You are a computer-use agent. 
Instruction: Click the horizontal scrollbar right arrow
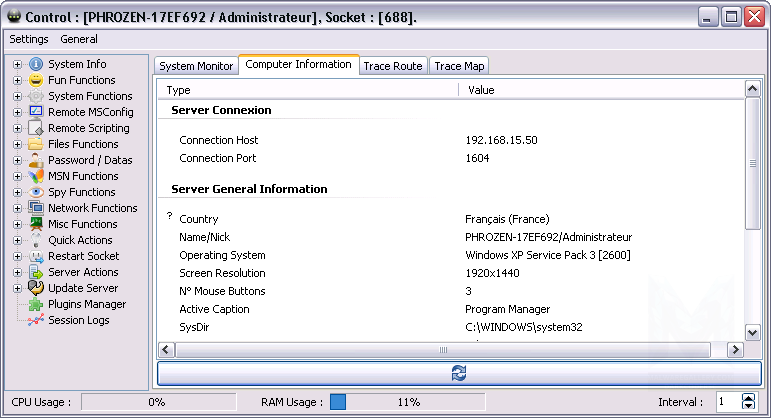[x=735, y=349]
